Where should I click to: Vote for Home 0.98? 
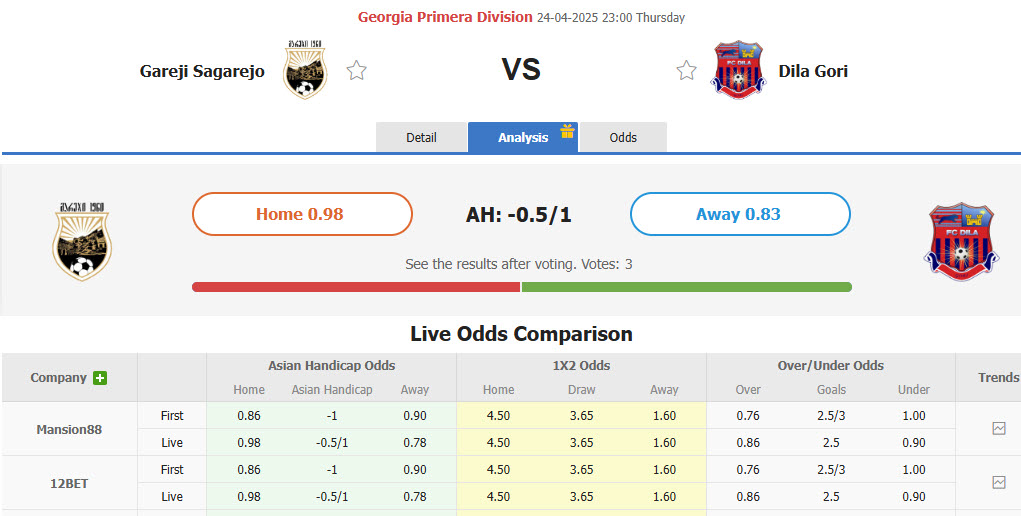coord(302,214)
